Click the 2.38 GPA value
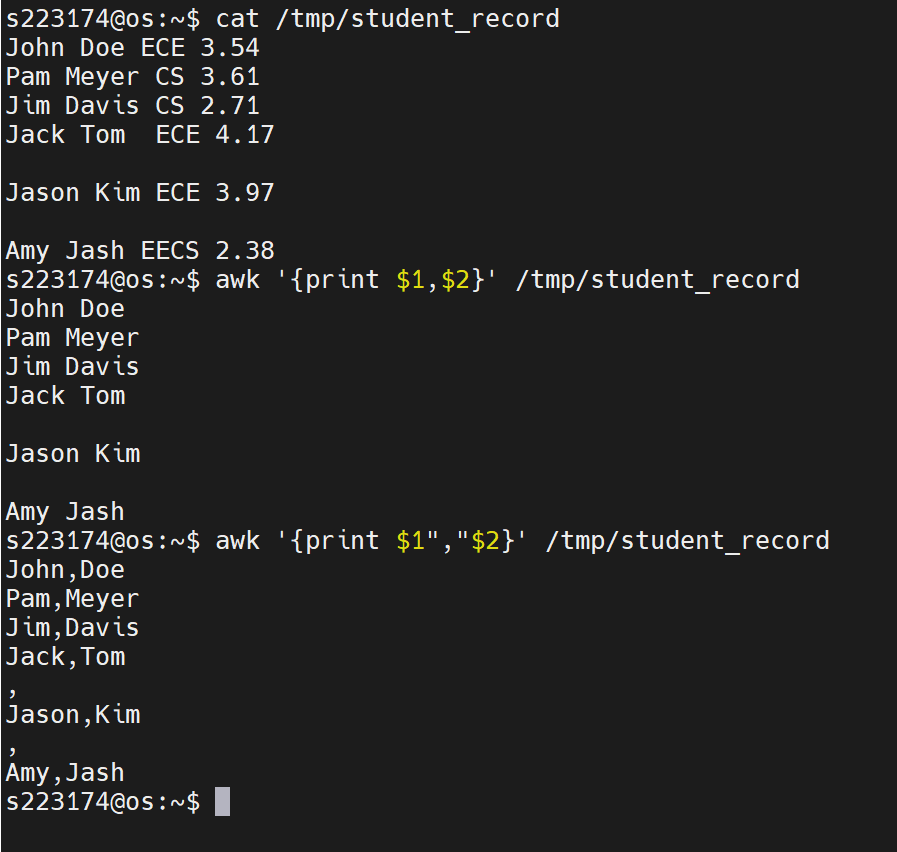The height and width of the screenshot is (852, 897). (244, 250)
